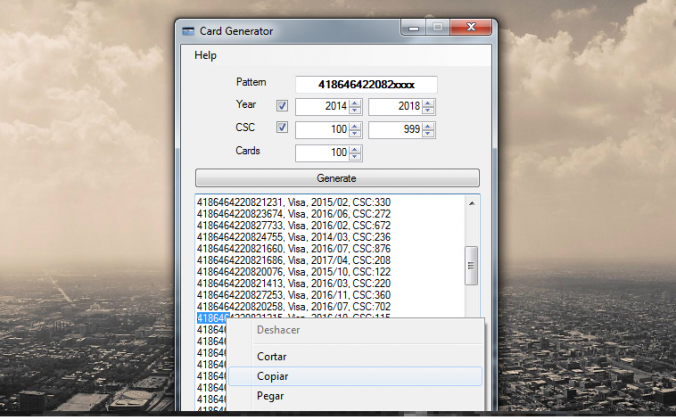Select Pegar in the context menu
The image size is (676, 420).
[x=270, y=396]
